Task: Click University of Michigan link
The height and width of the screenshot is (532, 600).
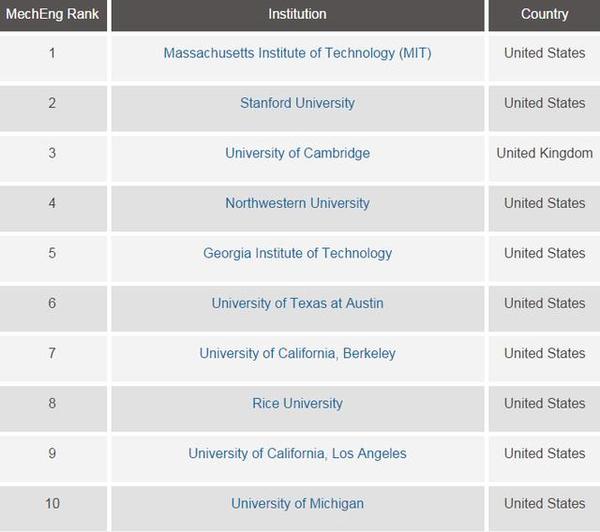Action: click(x=297, y=504)
